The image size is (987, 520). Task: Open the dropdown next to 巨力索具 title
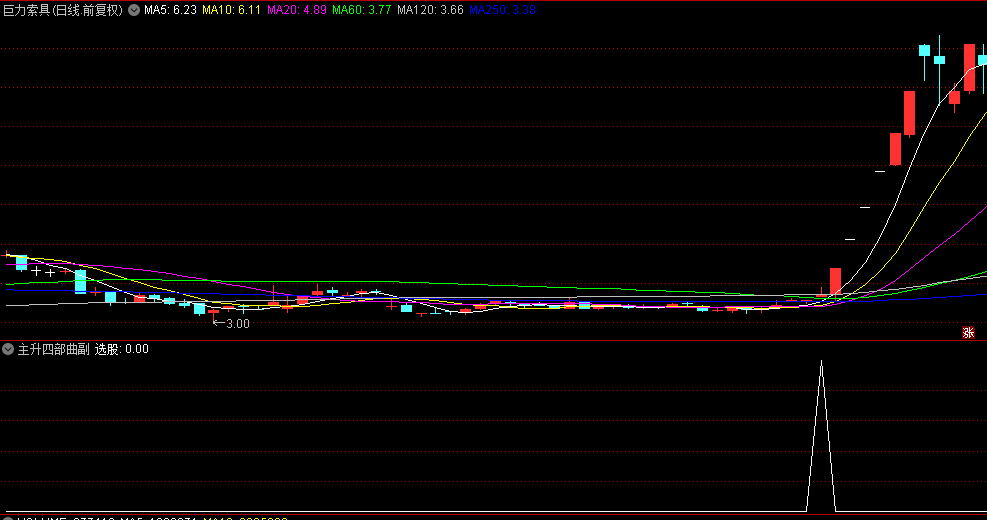134,10
